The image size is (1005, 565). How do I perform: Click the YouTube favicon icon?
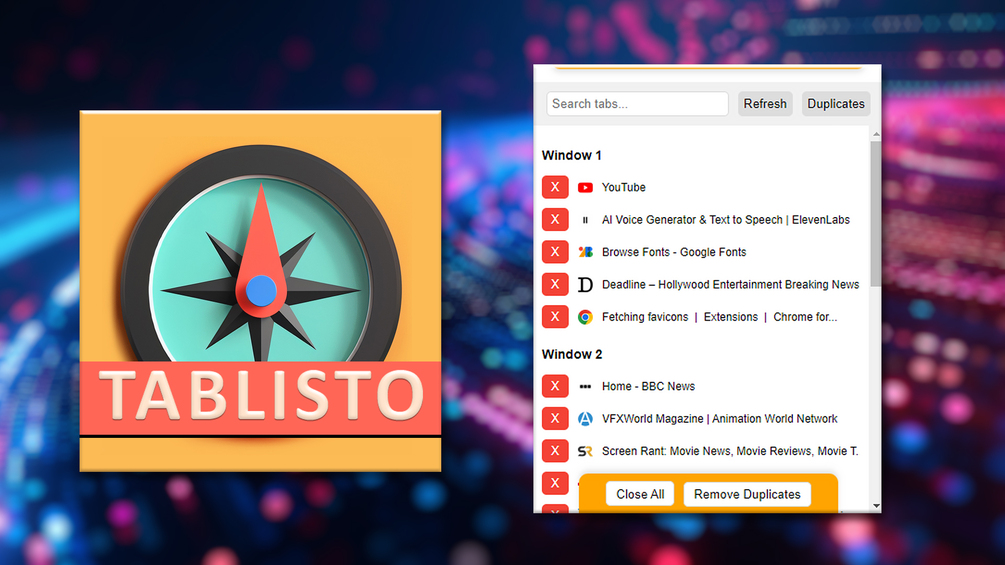click(x=585, y=188)
